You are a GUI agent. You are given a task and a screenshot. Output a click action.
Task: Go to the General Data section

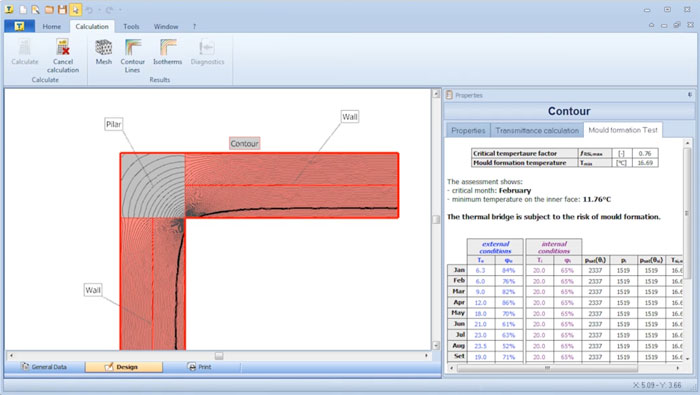click(44, 367)
